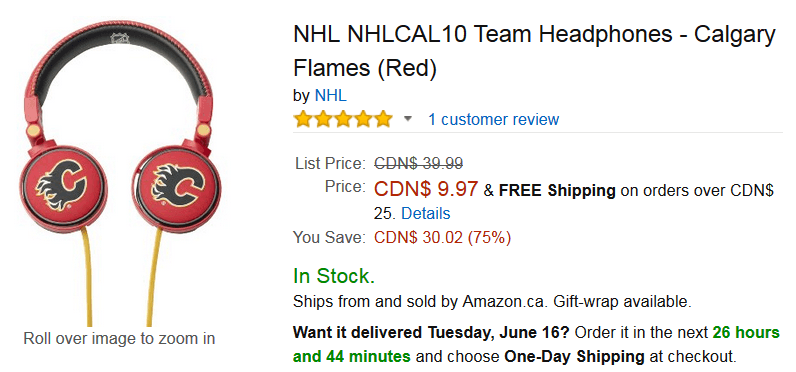Open the 1 customer review link
Viewport: 796px width, 372px height.
493,120
